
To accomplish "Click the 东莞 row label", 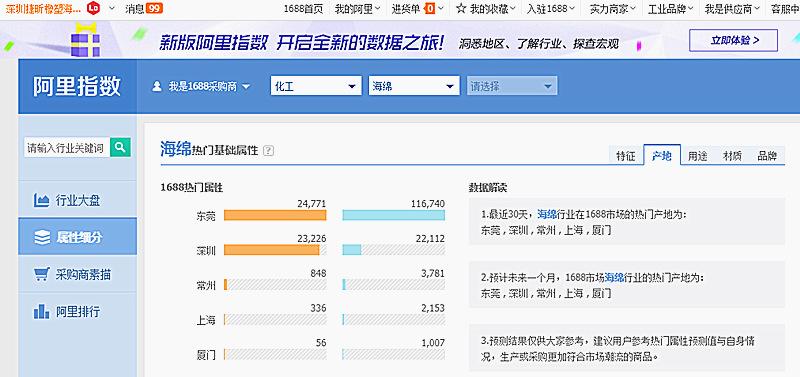I will tap(206, 216).
